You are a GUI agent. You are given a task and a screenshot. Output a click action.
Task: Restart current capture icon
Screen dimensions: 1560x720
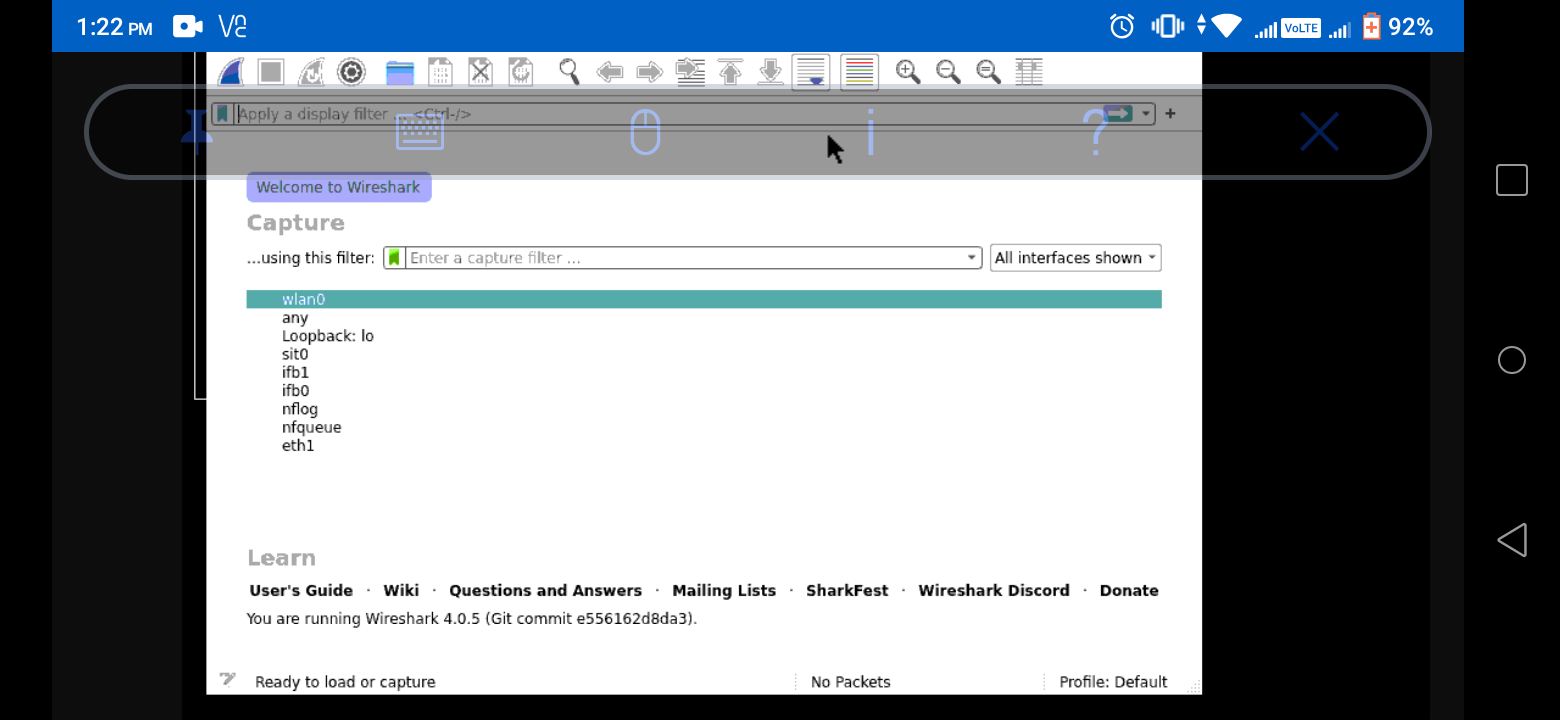(311, 72)
